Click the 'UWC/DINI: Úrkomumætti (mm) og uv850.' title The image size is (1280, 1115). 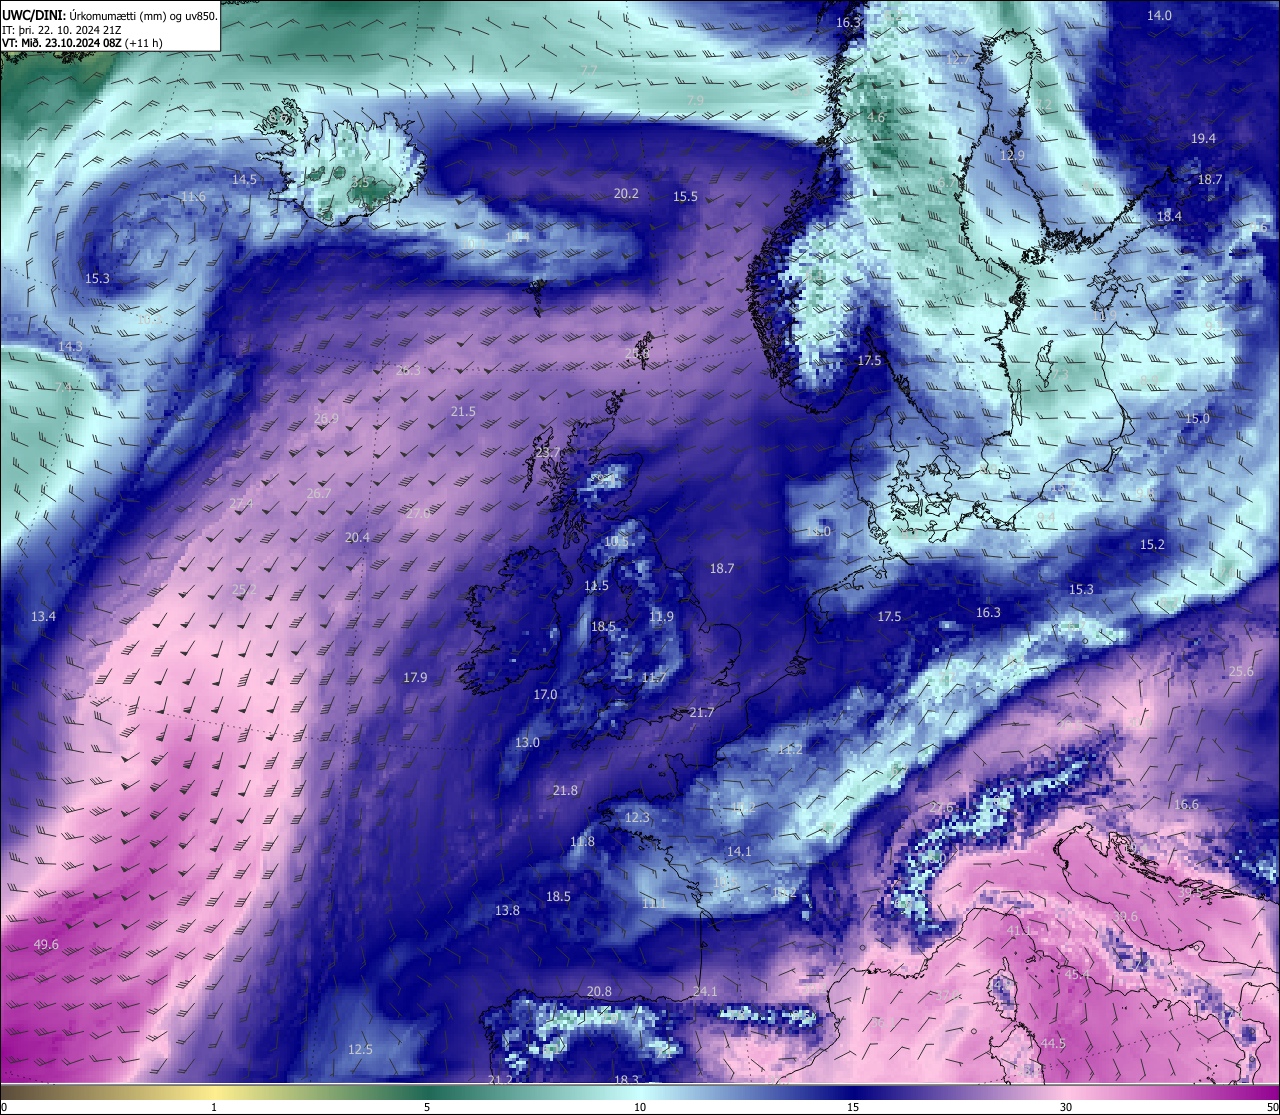point(110,16)
